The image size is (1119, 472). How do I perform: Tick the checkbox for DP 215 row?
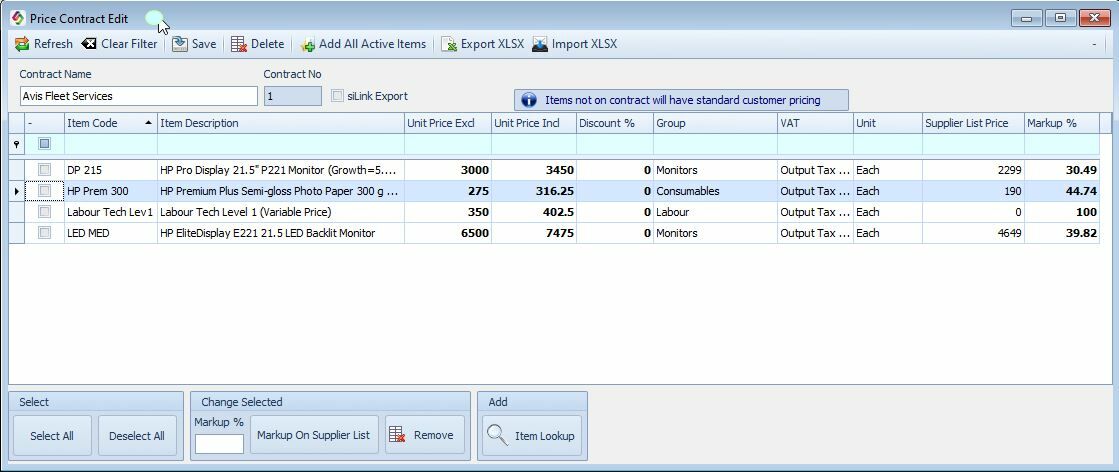[44, 170]
